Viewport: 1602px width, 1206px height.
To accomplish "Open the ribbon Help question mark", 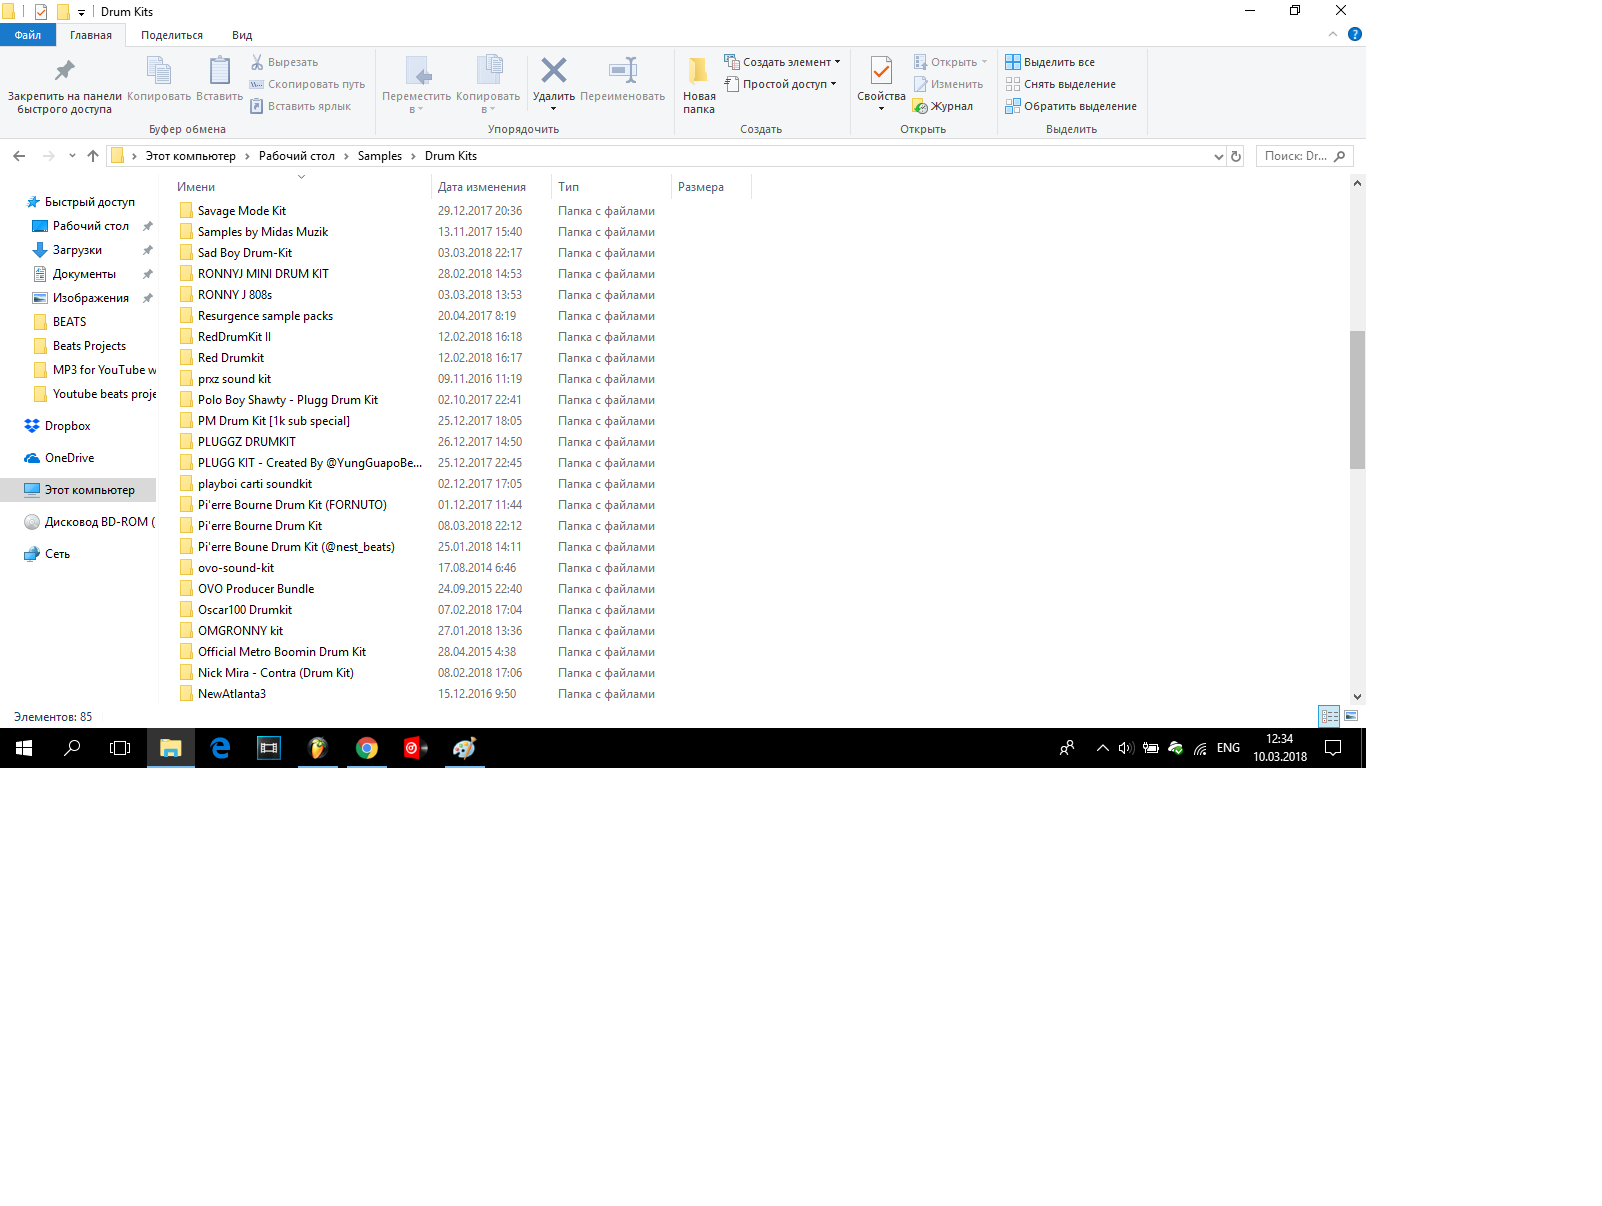I will click(x=1355, y=34).
